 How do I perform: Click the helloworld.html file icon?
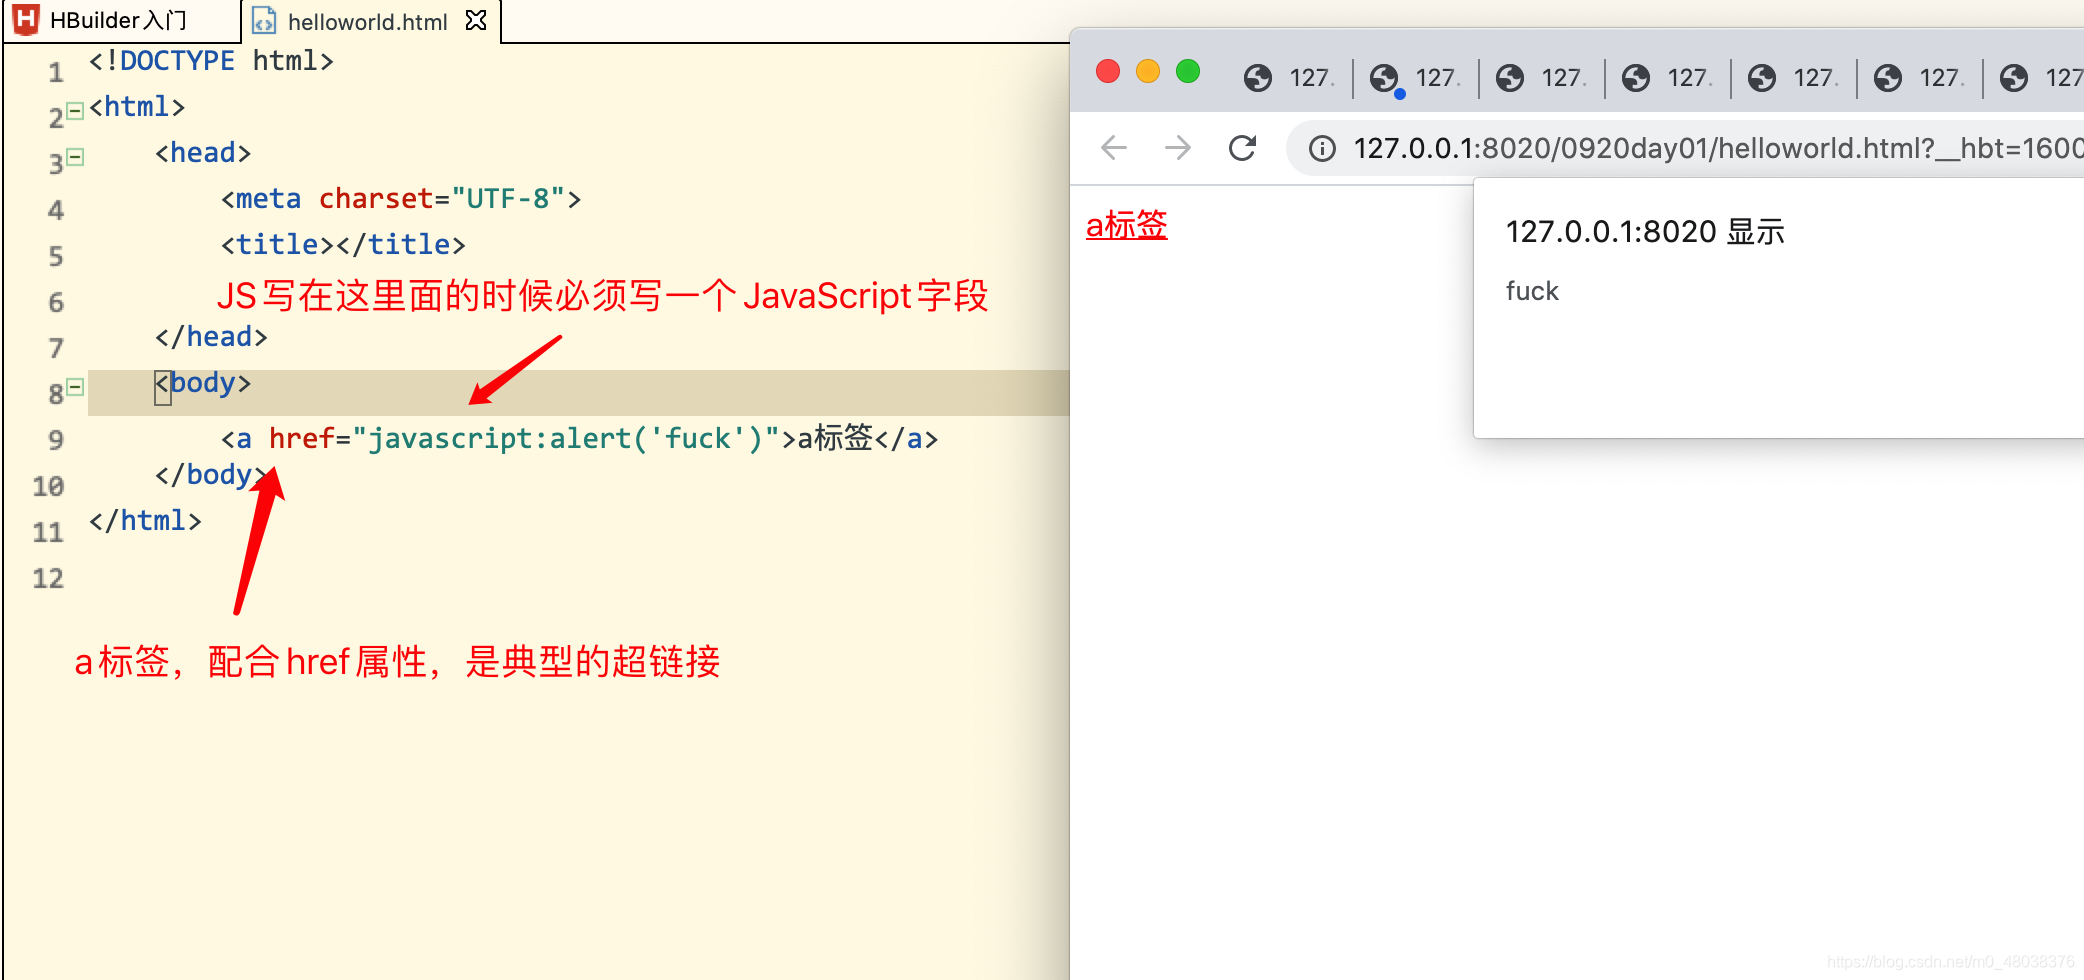[264, 20]
